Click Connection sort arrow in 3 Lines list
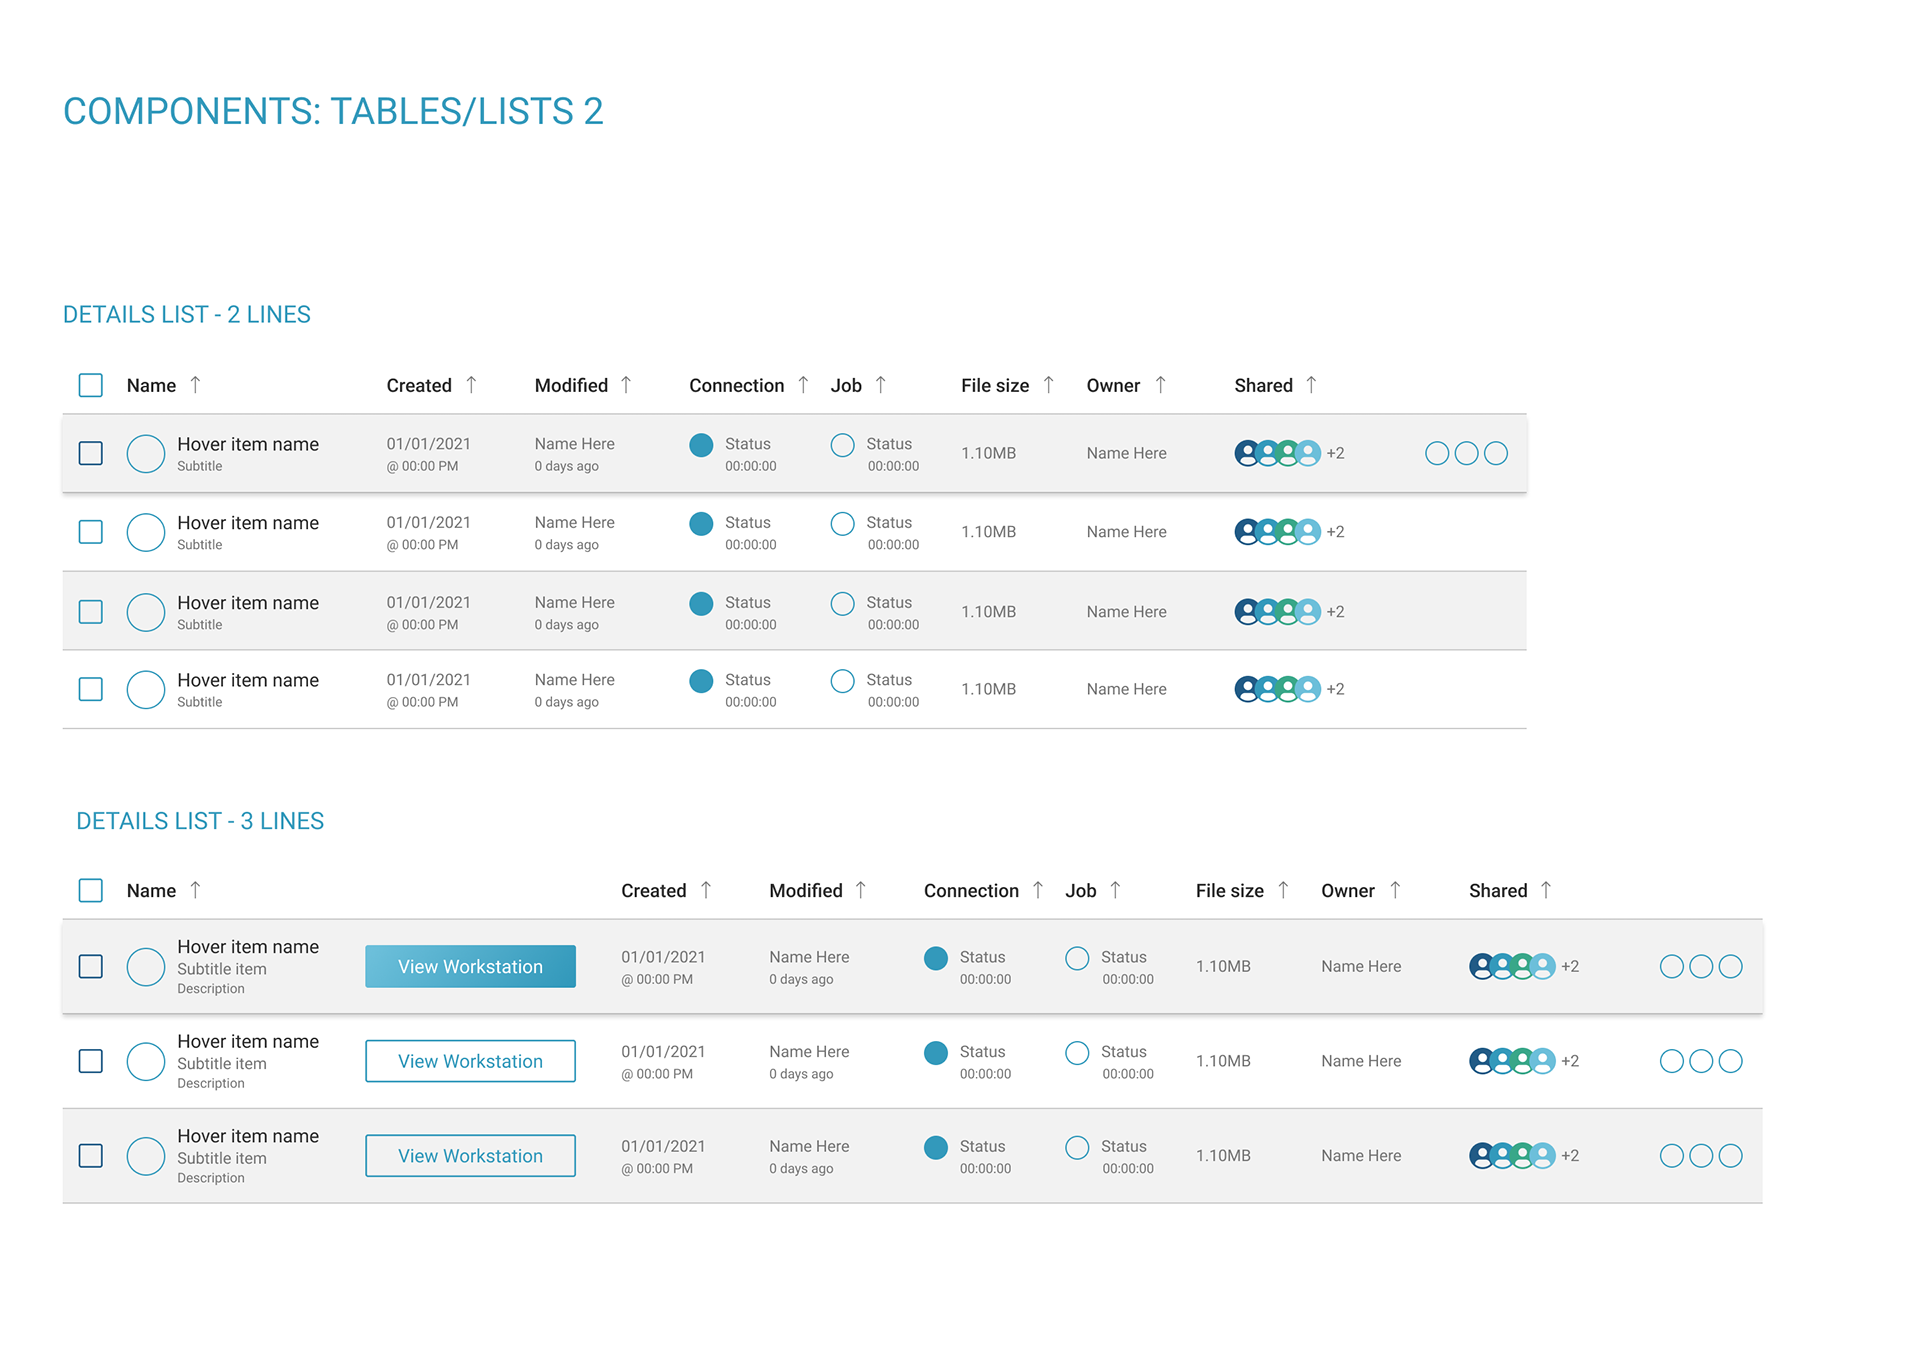Image resolution: width=1920 pixels, height=1365 pixels. click(1038, 890)
